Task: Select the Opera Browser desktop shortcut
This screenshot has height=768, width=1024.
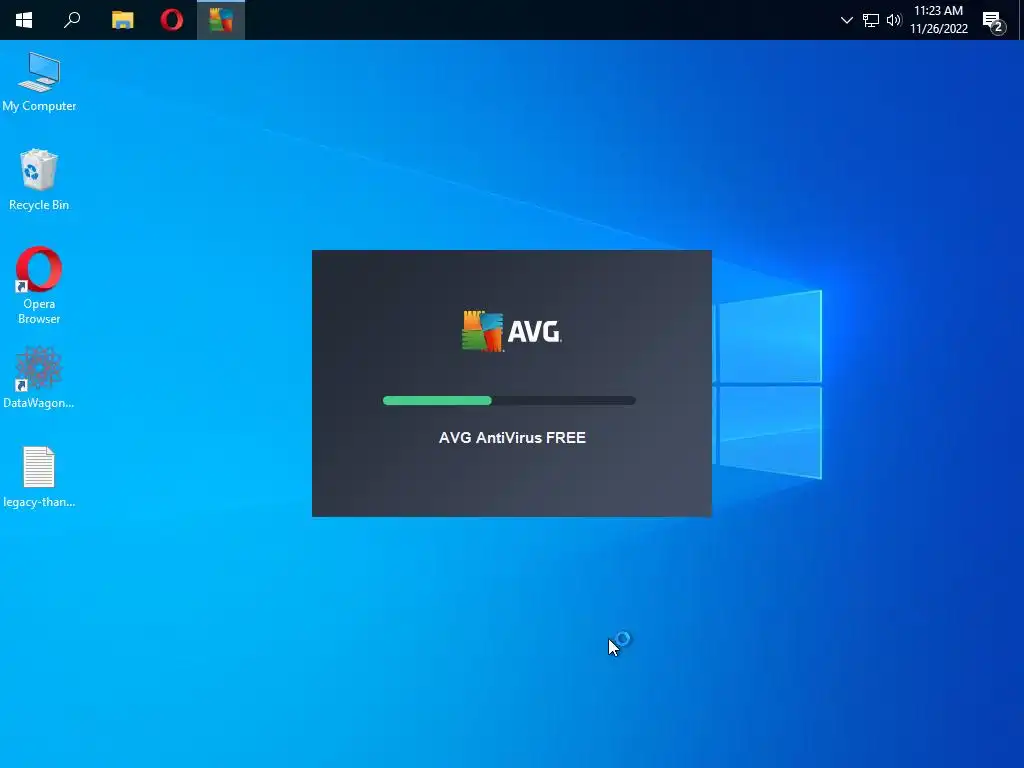Action: pyautogui.click(x=39, y=285)
